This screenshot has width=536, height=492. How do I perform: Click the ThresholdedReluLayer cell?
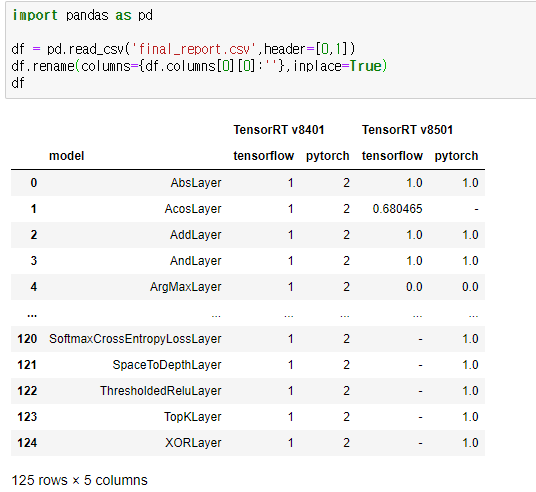coord(161,391)
